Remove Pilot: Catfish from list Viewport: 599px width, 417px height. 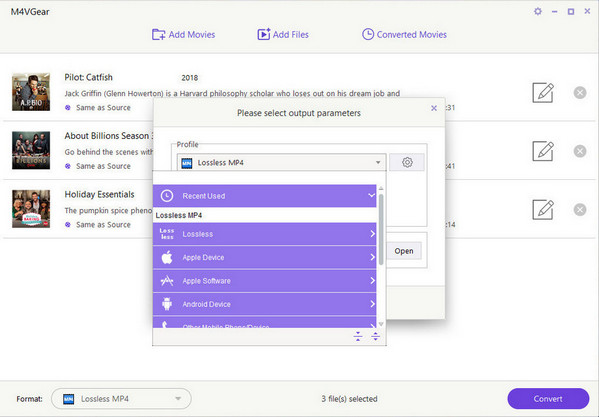click(x=580, y=92)
